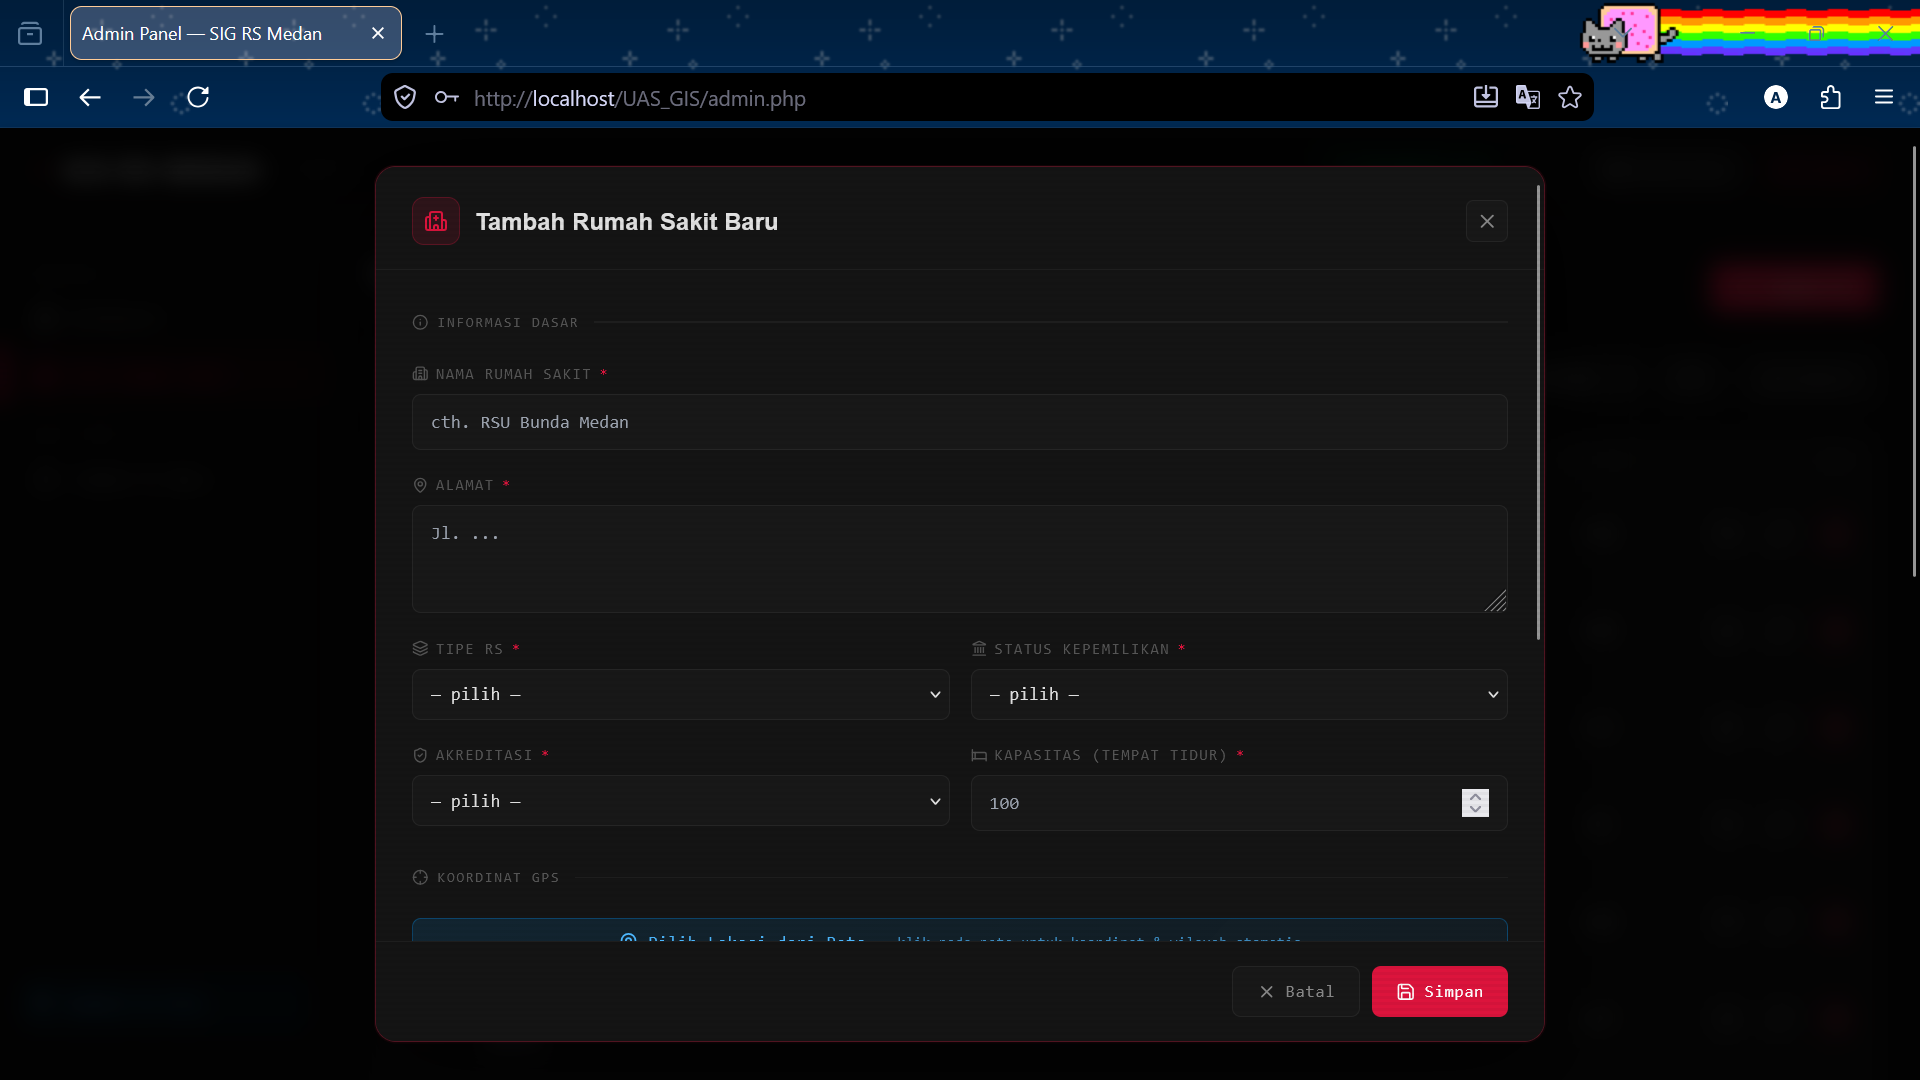Bookmark this page with the star icon
This screenshot has height=1080, width=1920.
point(1570,97)
